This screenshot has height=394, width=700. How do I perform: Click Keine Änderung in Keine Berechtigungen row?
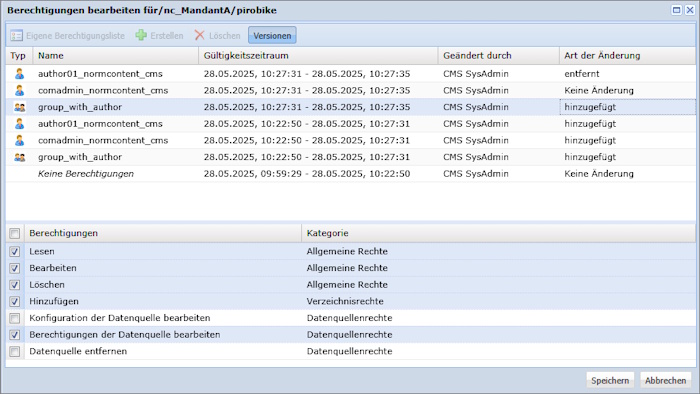click(599, 174)
